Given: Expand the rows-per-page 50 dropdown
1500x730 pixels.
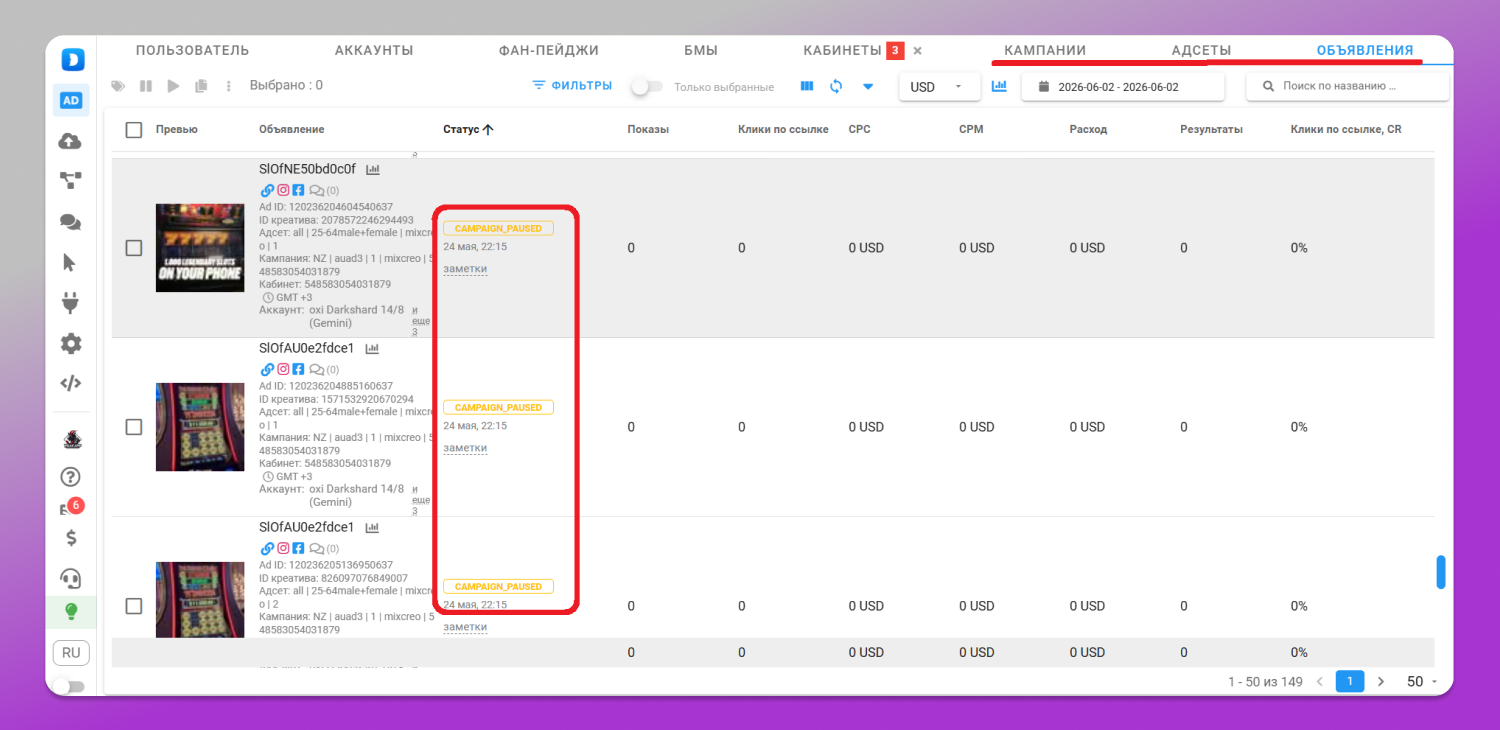Looking at the screenshot, I should tap(1422, 681).
